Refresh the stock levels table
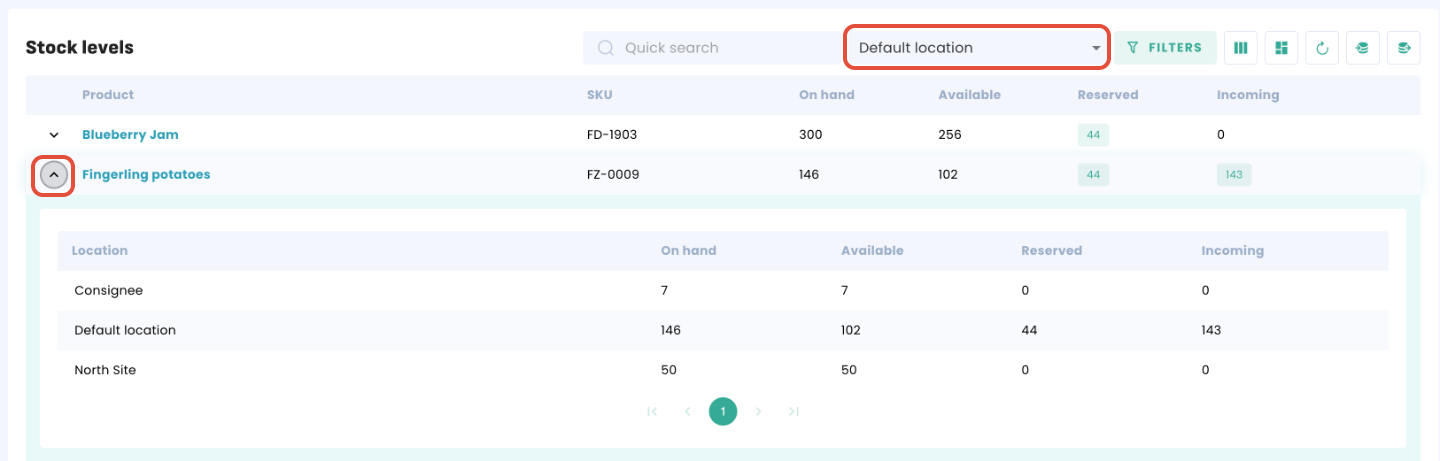1440x461 pixels. pyautogui.click(x=1322, y=47)
